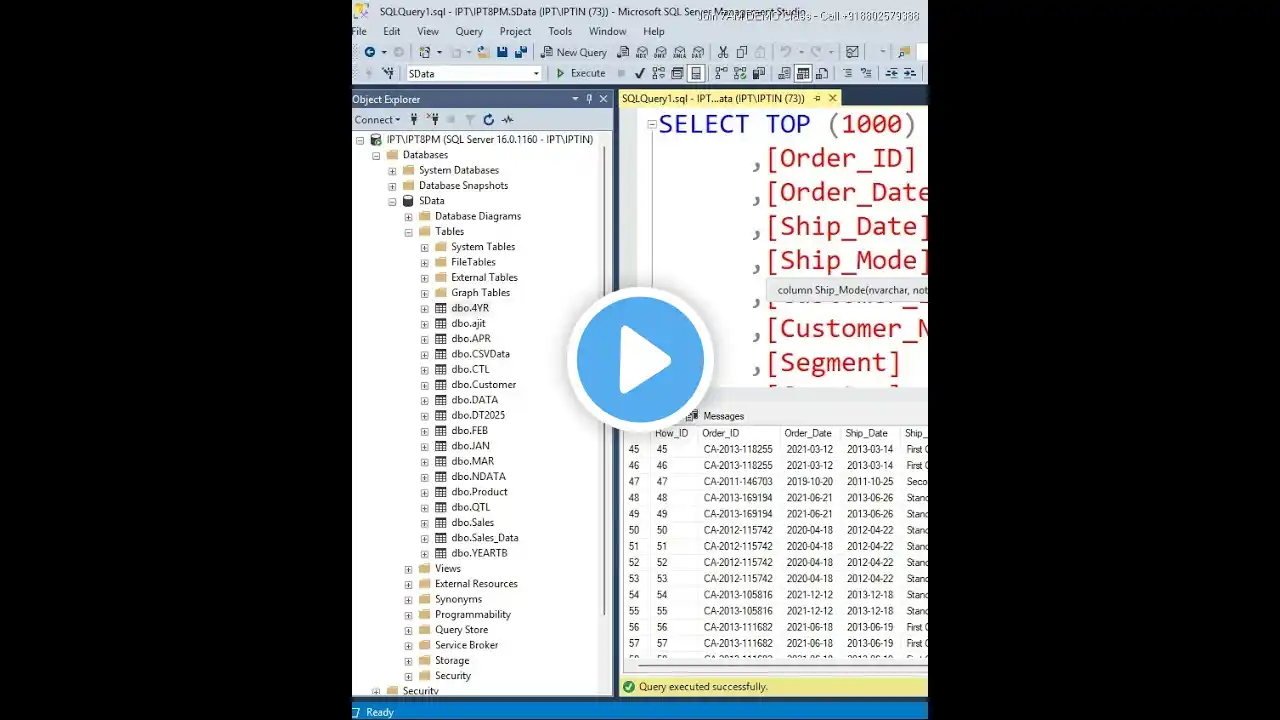The height and width of the screenshot is (720, 1280).
Task: Collapse the Tables folder node
Action: [408, 232]
